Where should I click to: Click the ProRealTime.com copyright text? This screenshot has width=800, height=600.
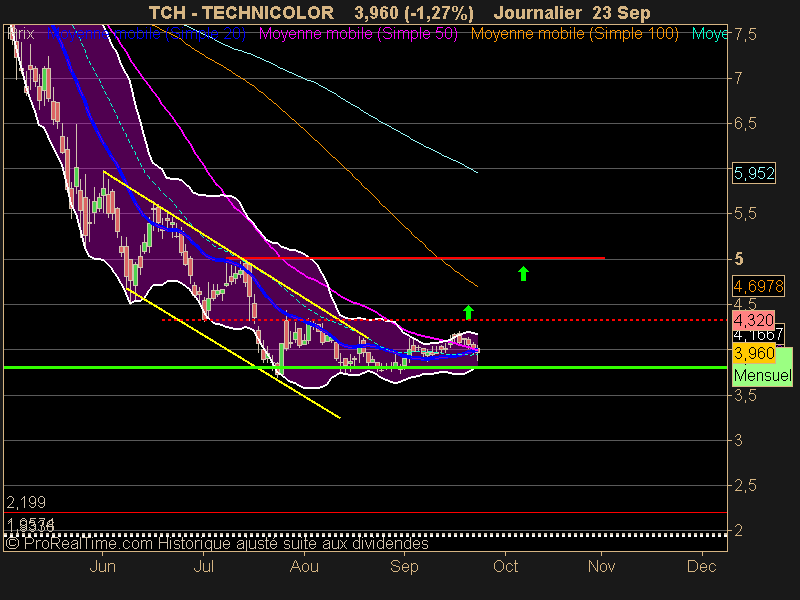[x=217, y=544]
